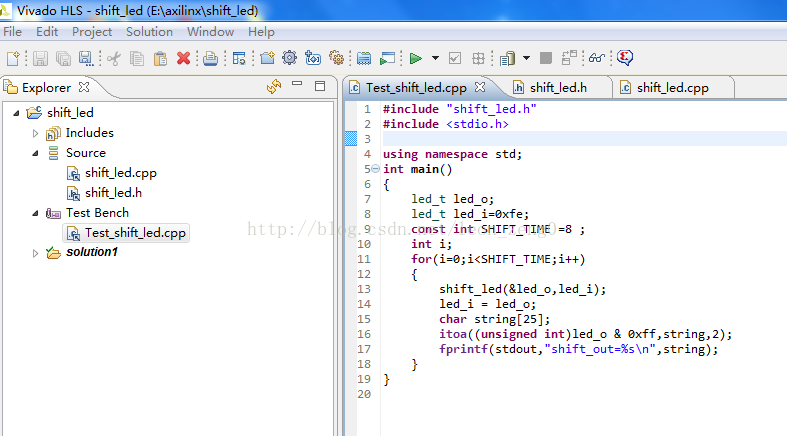Select Includes folder in Explorer

89,133
